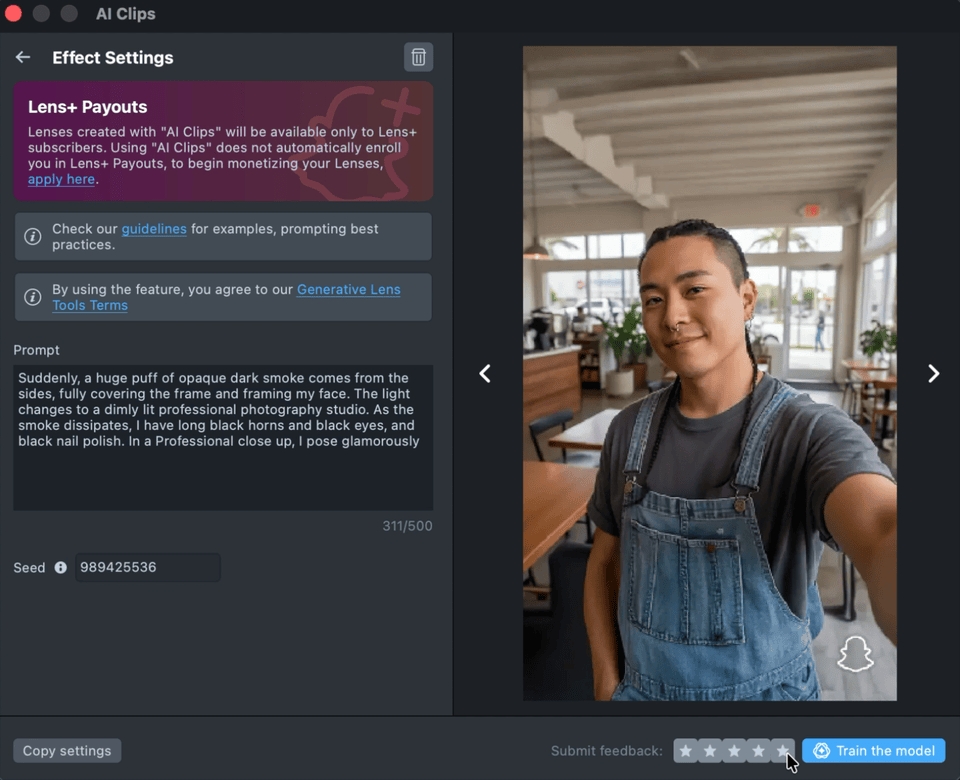Open the apply here link
960x780 pixels.
[61, 179]
